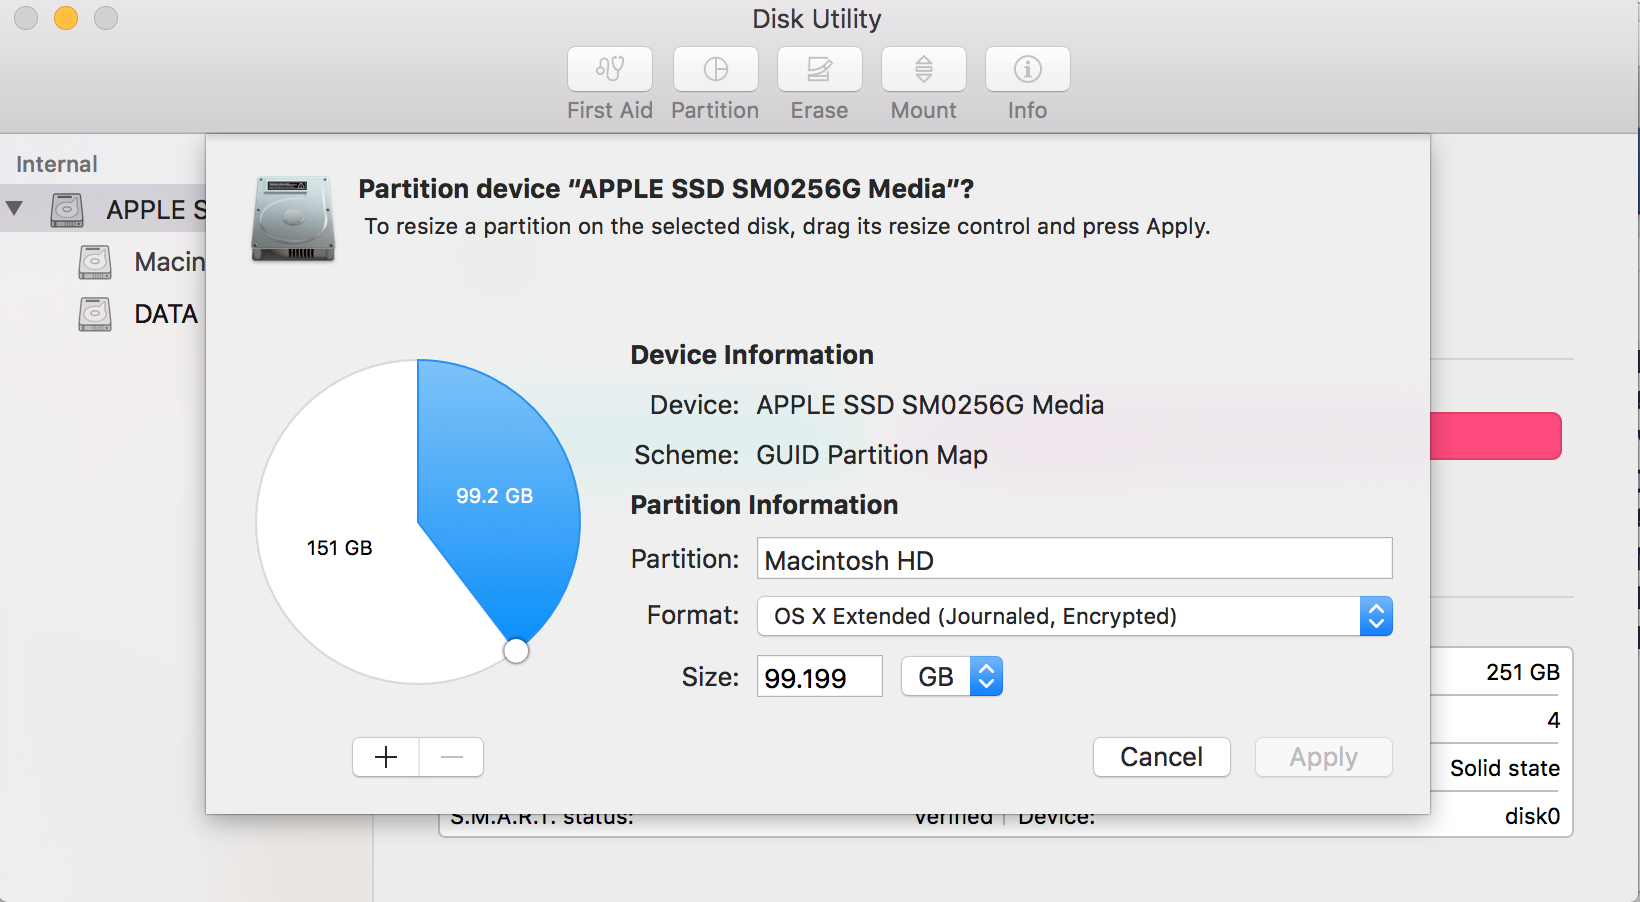The height and width of the screenshot is (902, 1640).
Task: Click the Mount toolbar icon
Action: (924, 69)
